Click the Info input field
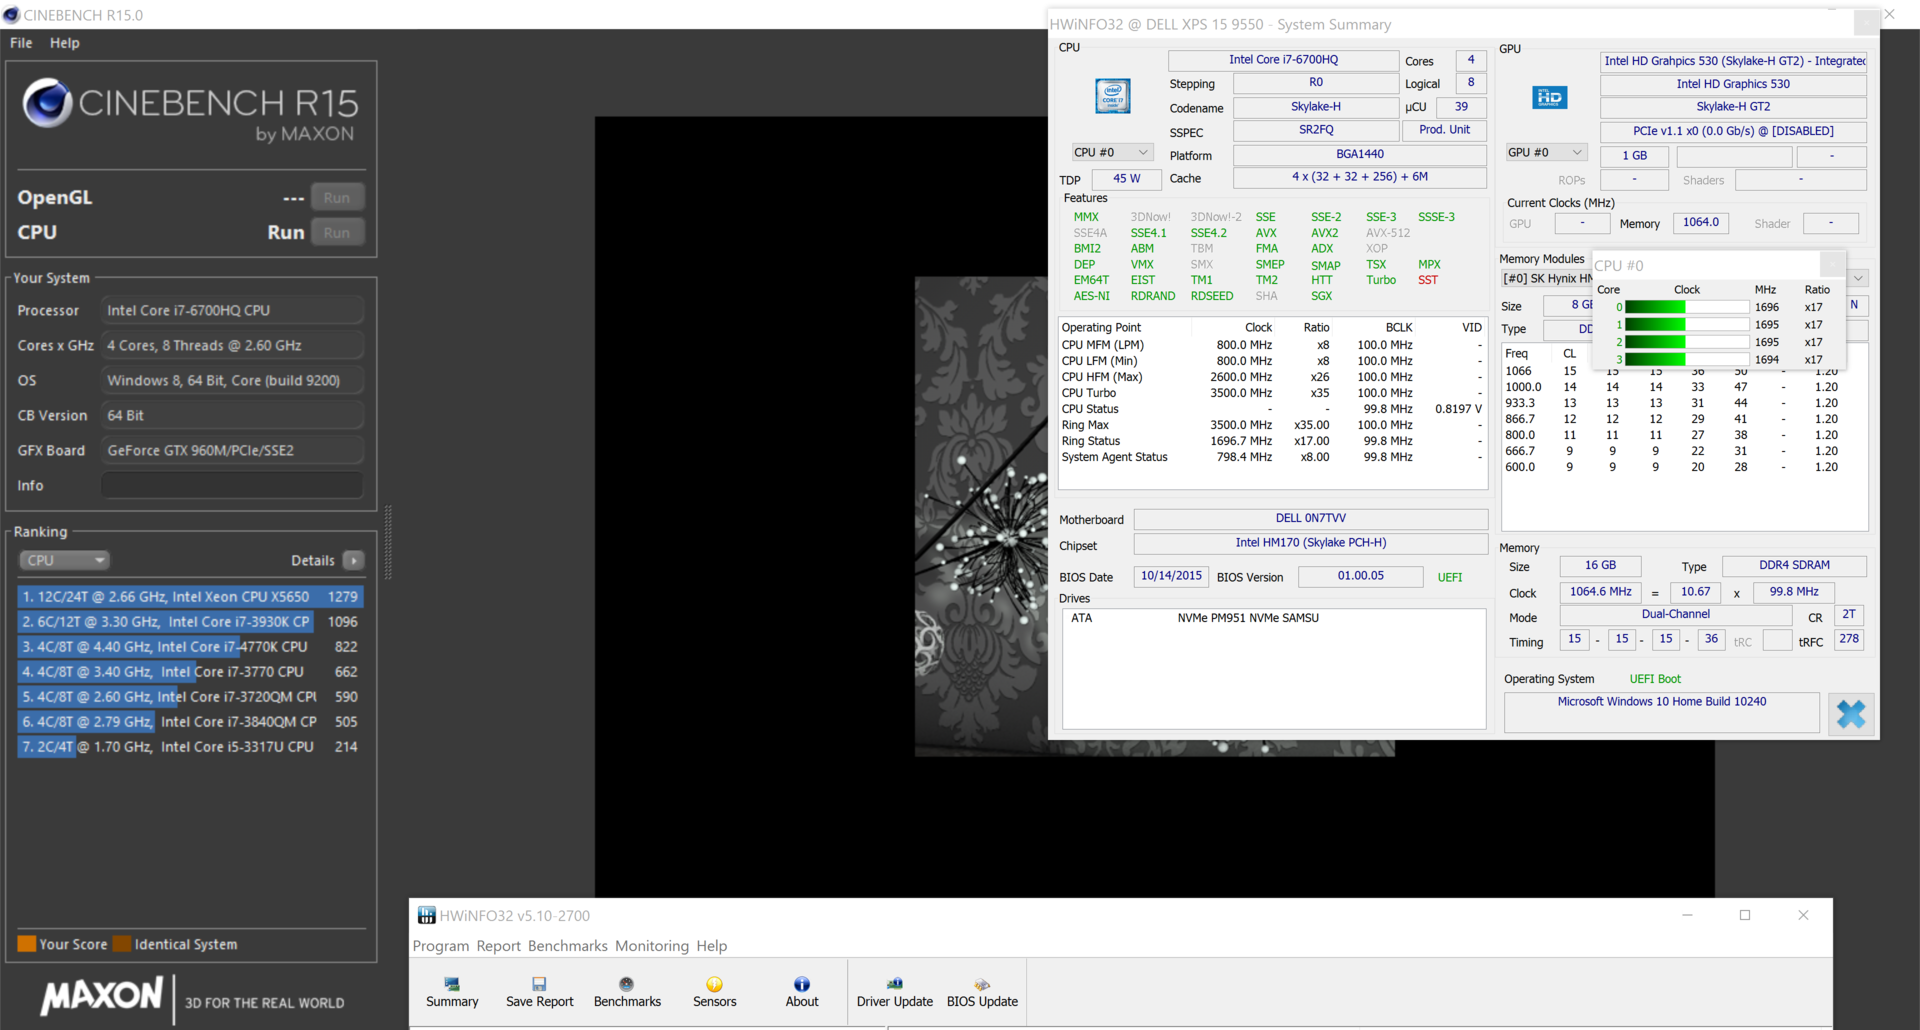The image size is (1920, 1030). [232, 485]
